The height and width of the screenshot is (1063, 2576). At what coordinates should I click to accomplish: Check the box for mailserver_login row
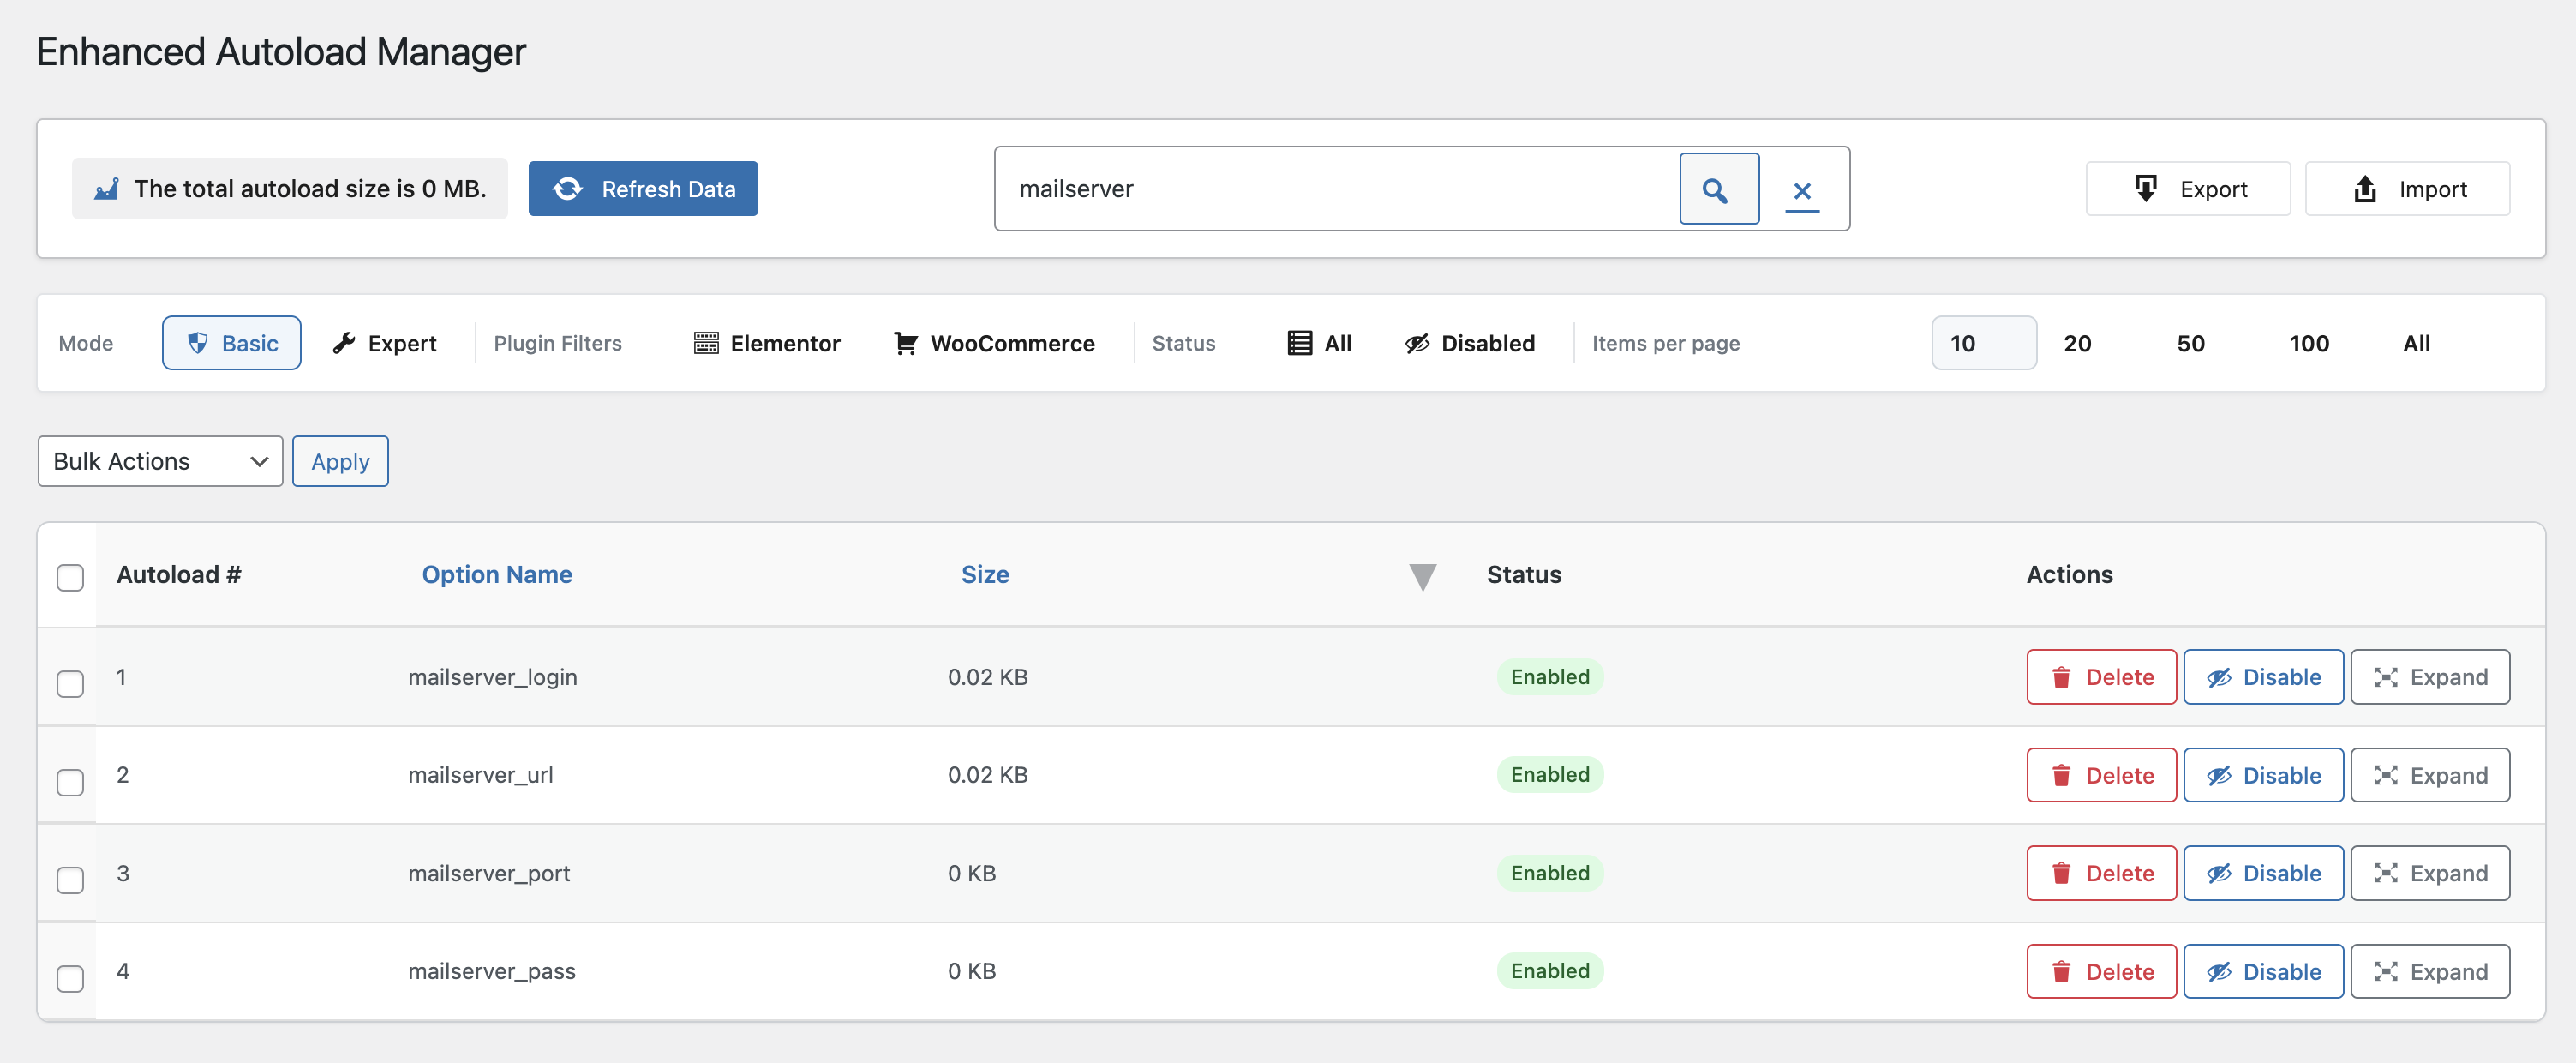[70, 683]
